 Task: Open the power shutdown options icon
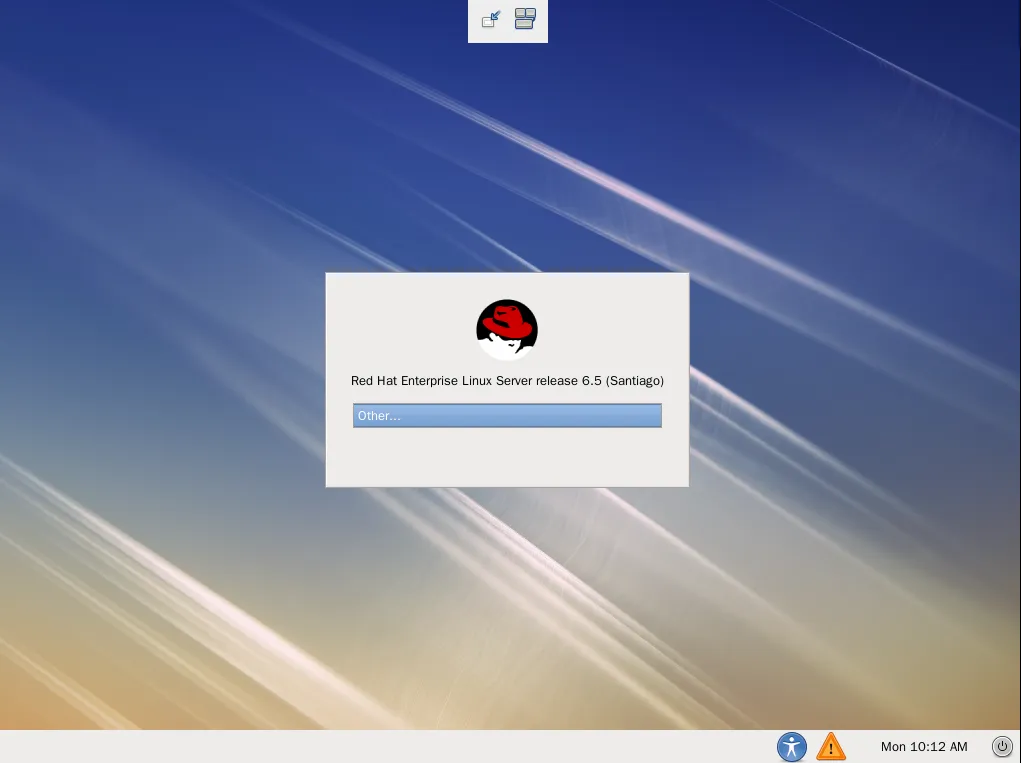coord(1002,746)
